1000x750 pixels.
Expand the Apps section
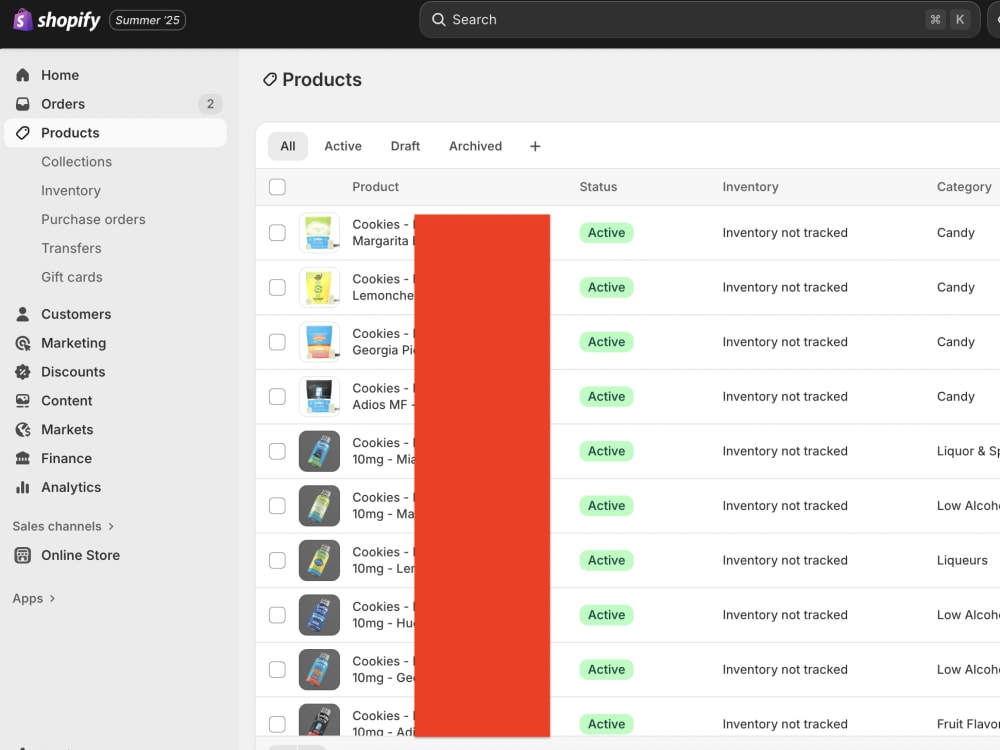coord(34,598)
